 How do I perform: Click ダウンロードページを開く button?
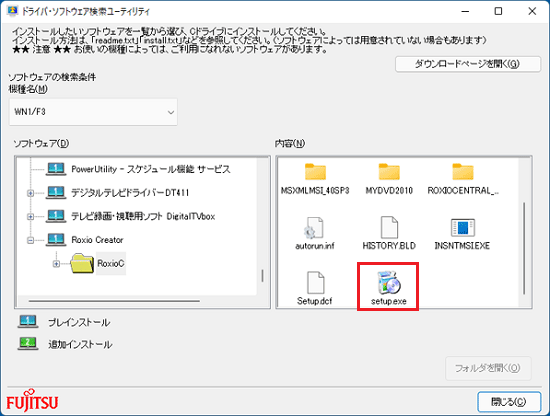[468, 64]
